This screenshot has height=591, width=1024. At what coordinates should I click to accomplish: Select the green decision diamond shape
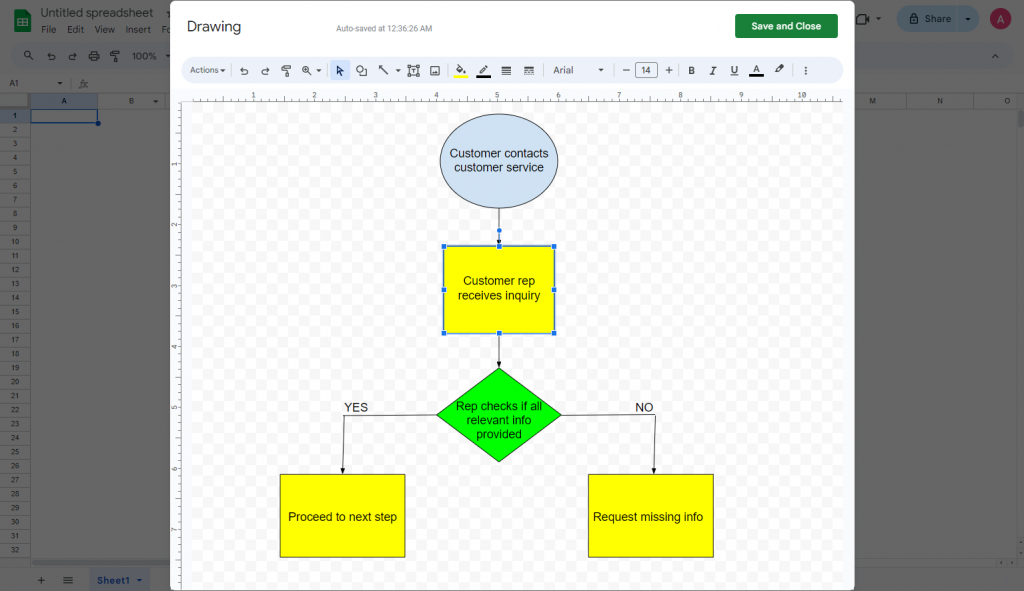[499, 415]
